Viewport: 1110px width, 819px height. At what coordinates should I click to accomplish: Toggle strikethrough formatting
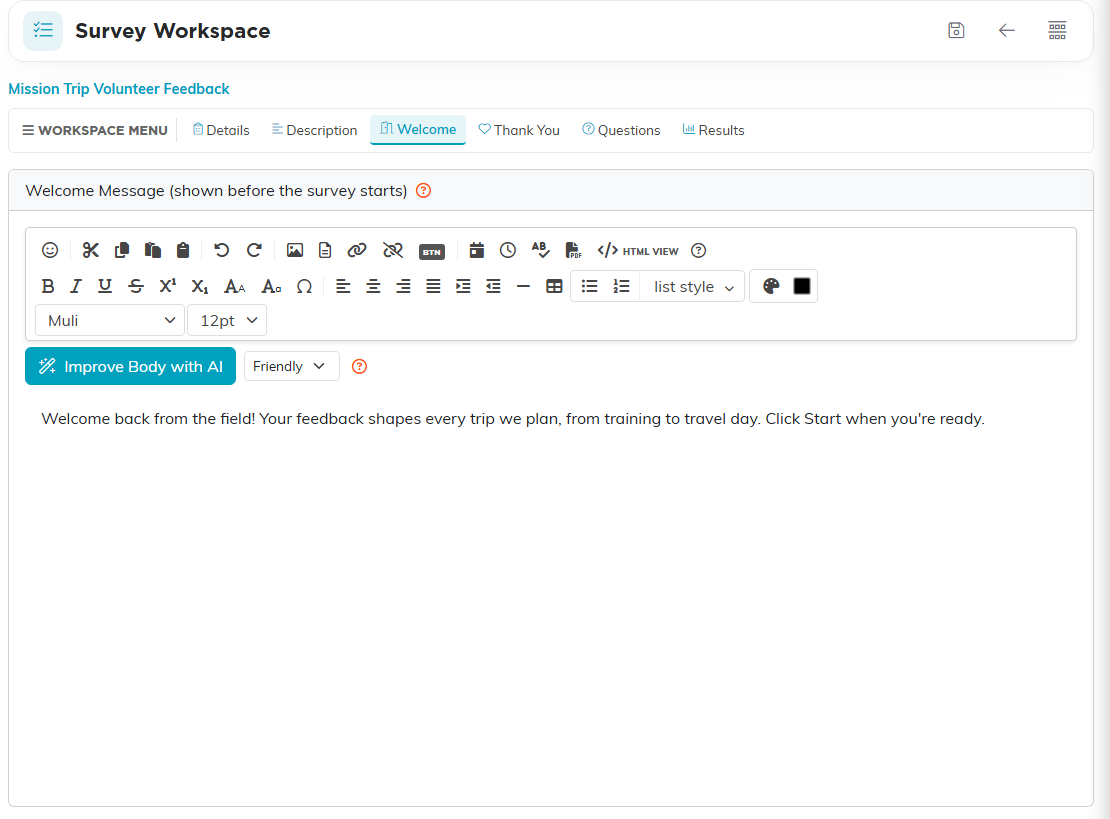point(136,286)
